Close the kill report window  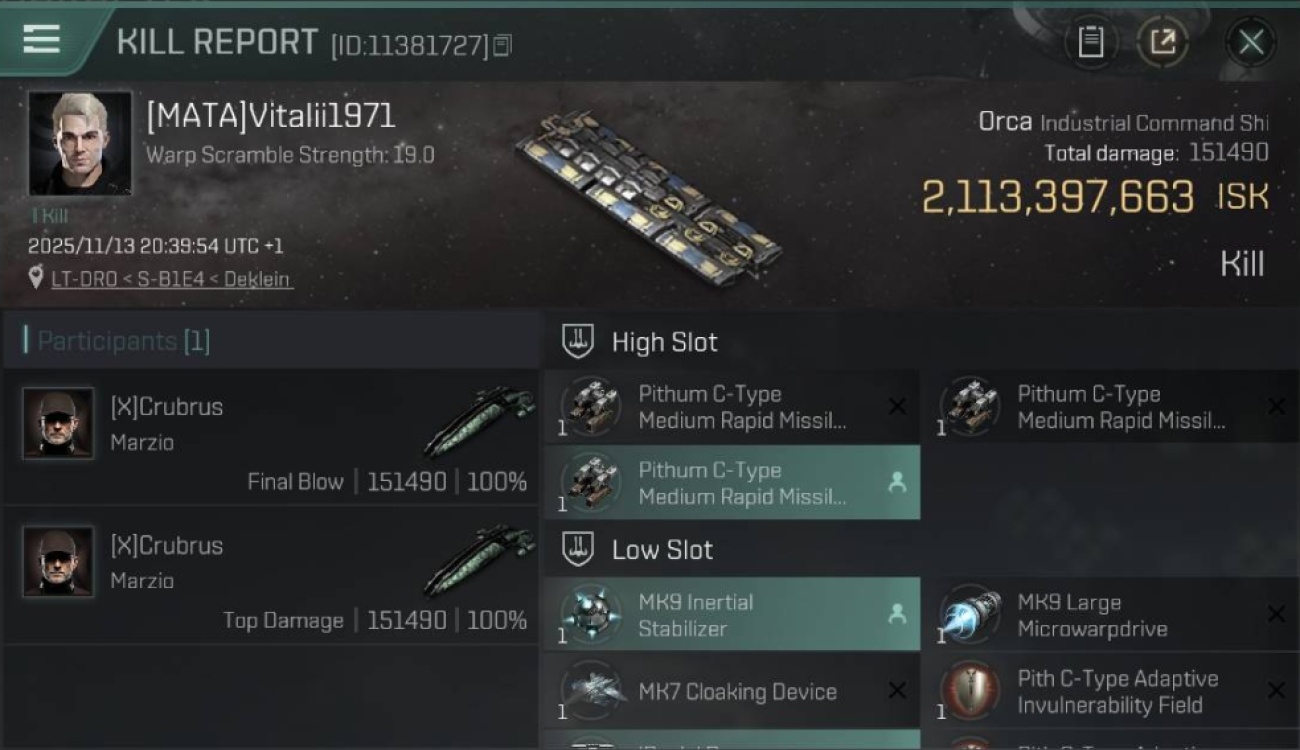point(1250,42)
